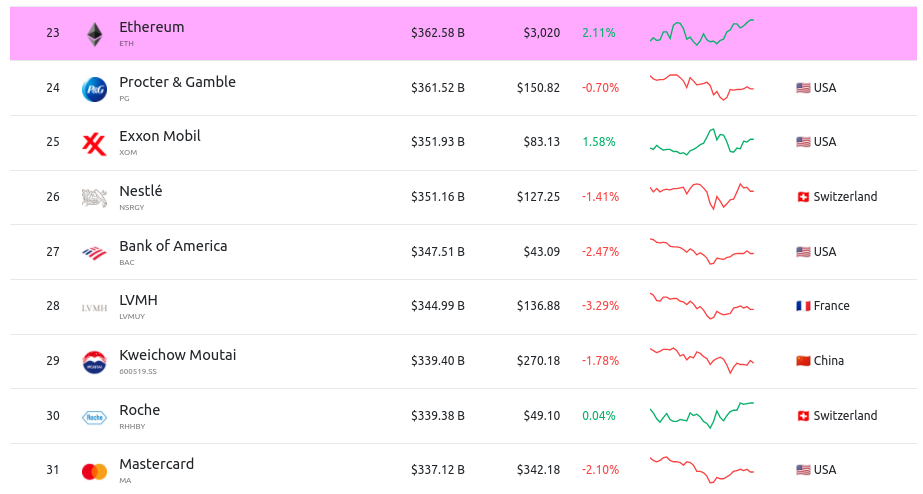
Task: Click the Roche green price sparkline
Action: (701, 414)
